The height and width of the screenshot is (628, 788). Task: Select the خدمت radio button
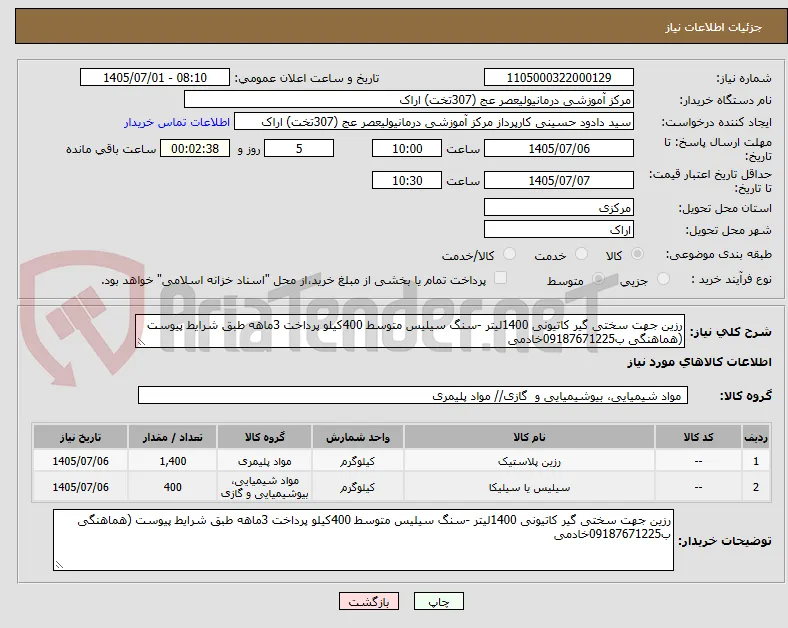[581, 254]
